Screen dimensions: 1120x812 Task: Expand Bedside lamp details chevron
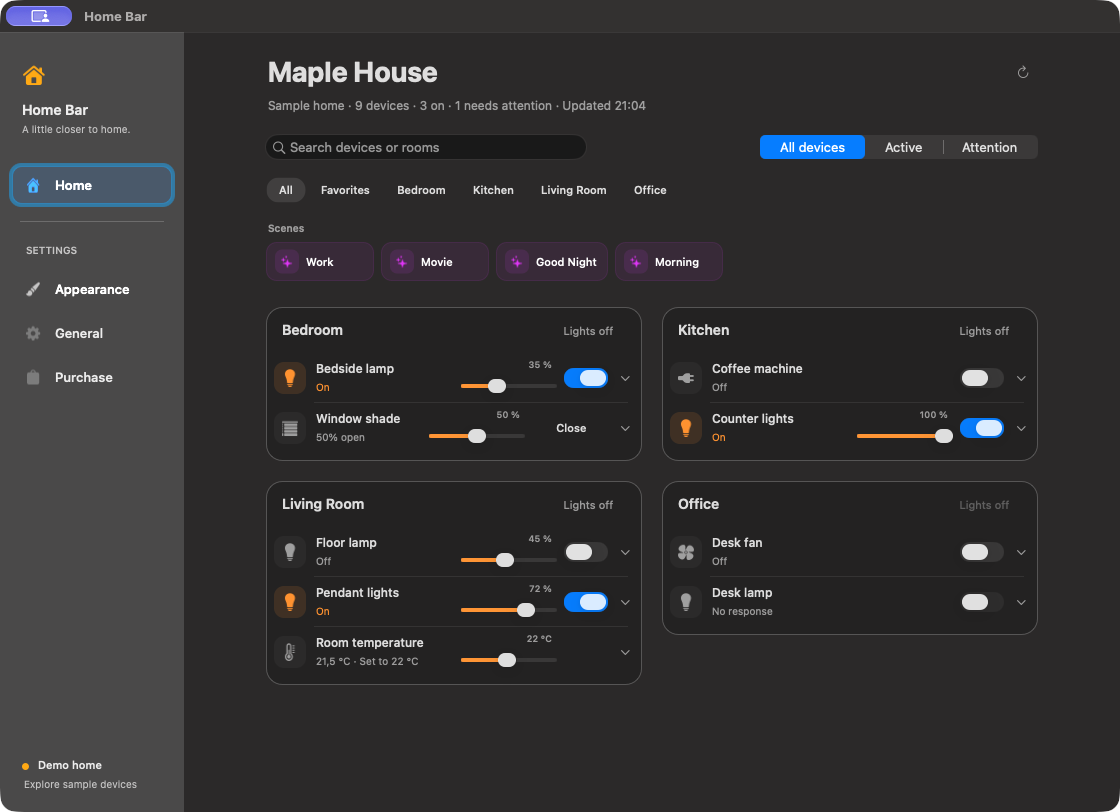(x=625, y=379)
